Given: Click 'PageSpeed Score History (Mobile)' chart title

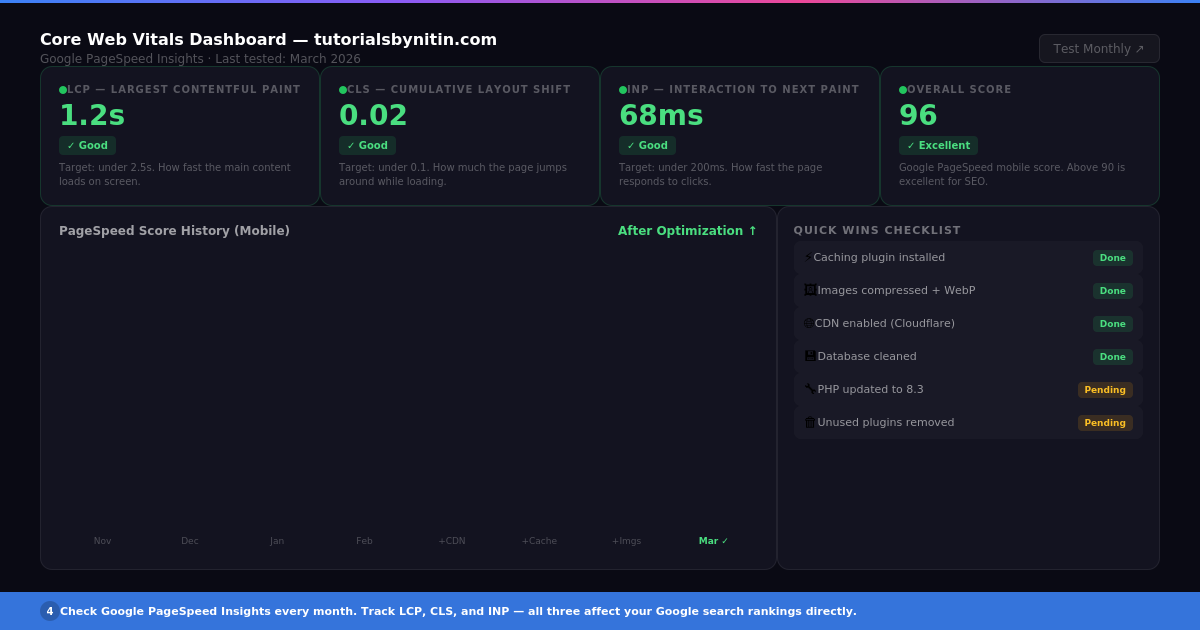Looking at the screenshot, I should coord(174,231).
